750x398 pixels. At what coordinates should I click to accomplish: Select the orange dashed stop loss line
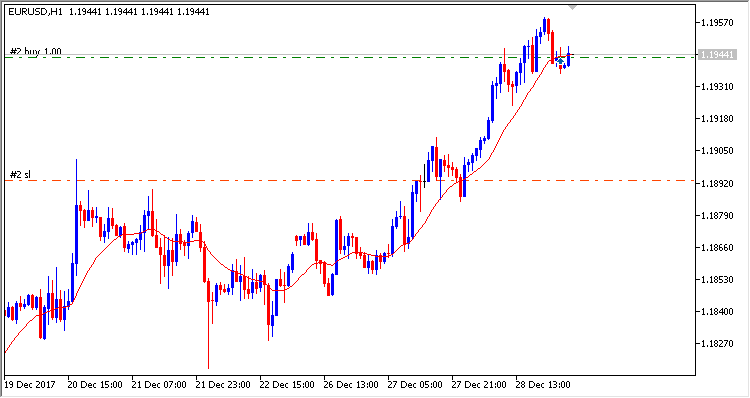click(x=349, y=180)
